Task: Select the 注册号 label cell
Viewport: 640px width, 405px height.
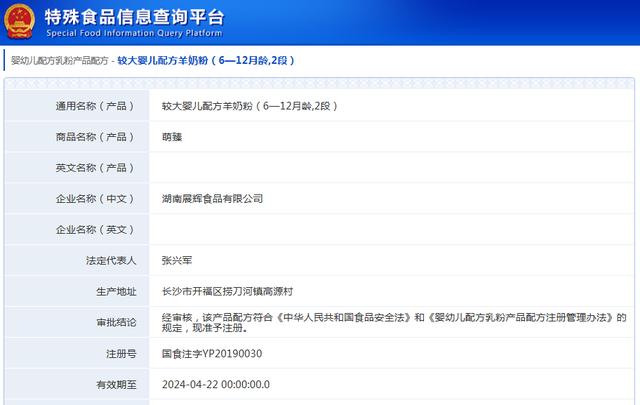Action: point(77,354)
